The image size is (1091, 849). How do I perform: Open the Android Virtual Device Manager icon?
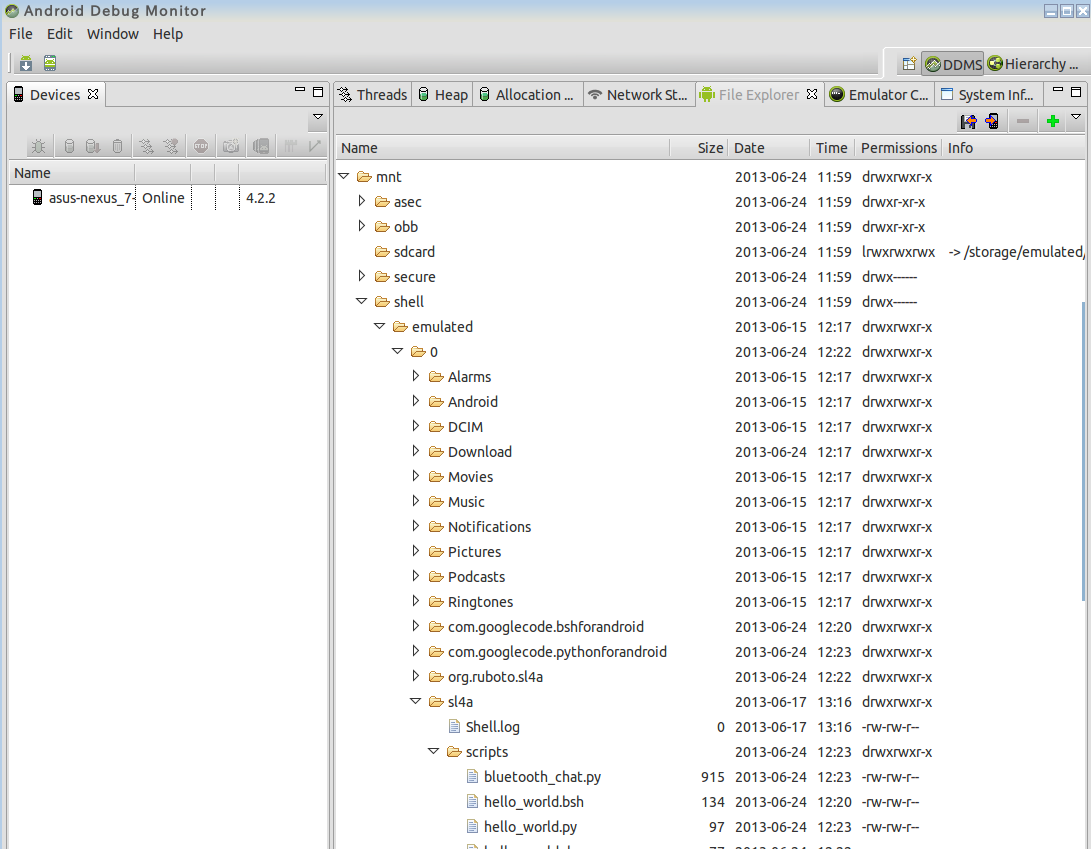pos(50,63)
